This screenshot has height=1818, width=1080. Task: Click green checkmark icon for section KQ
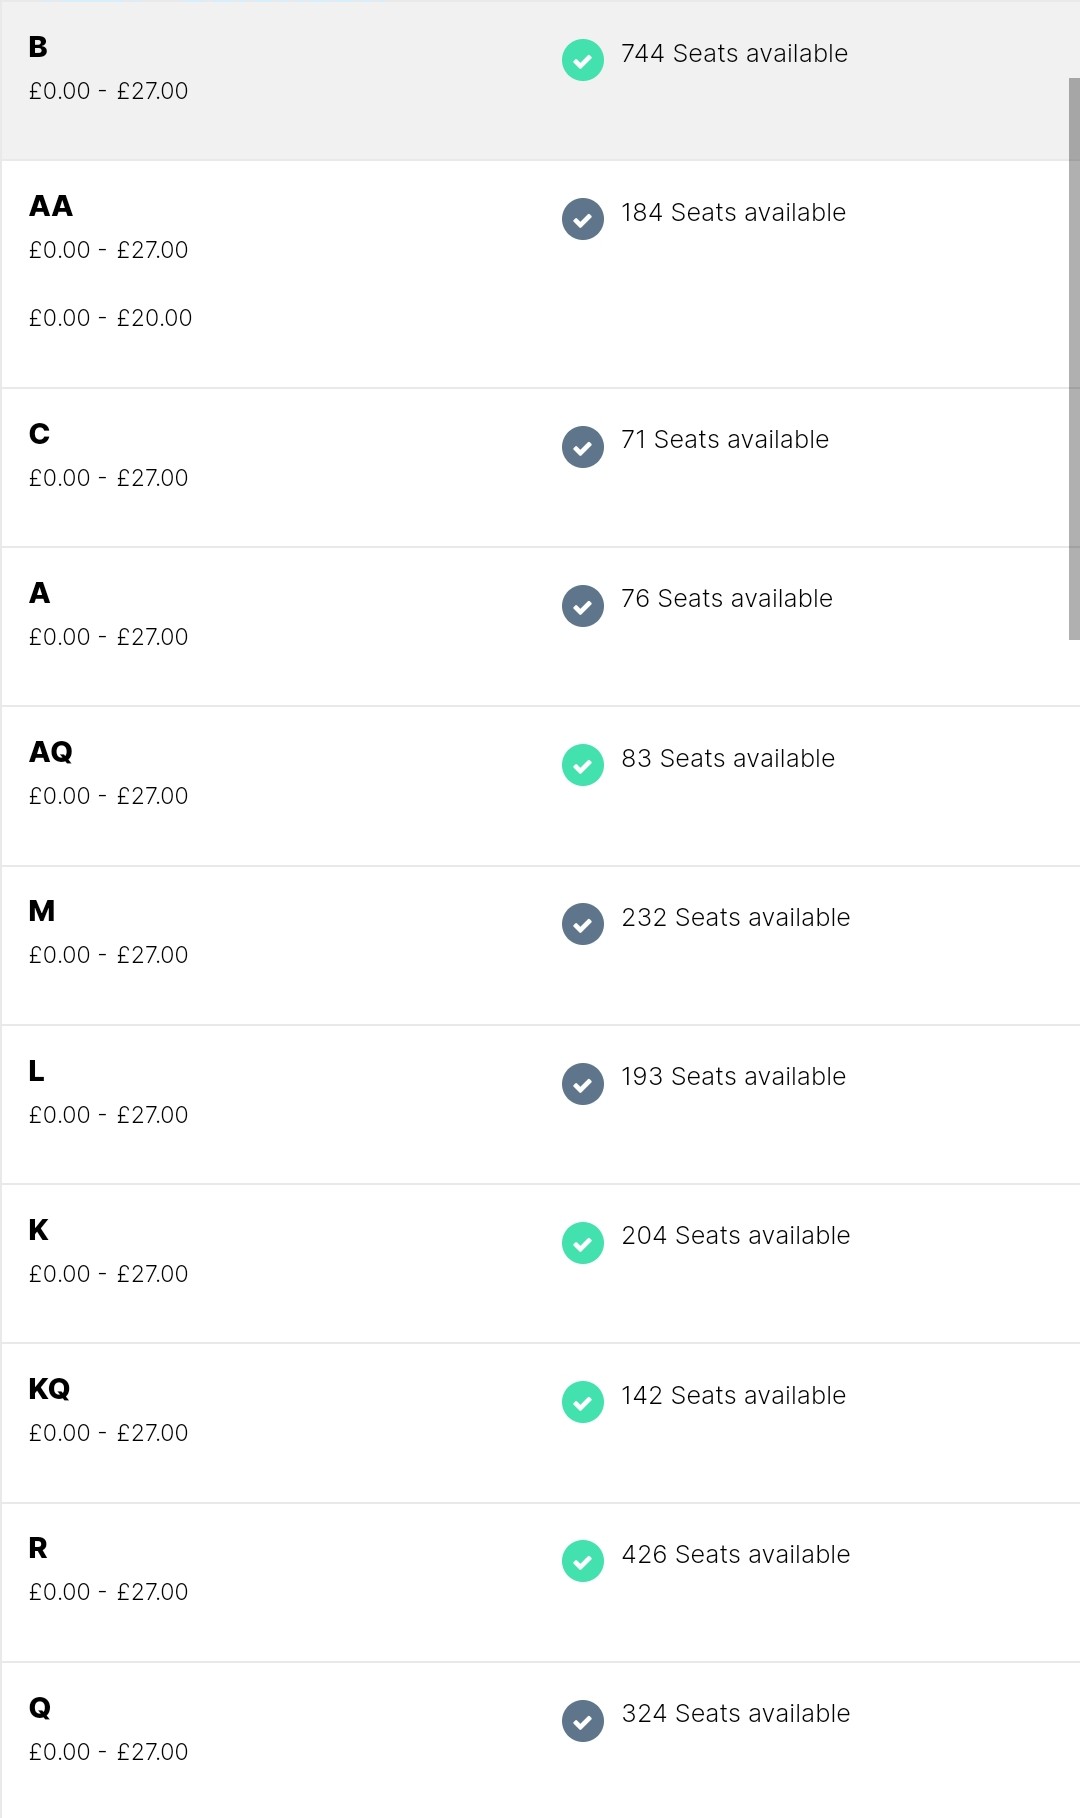click(x=583, y=1402)
